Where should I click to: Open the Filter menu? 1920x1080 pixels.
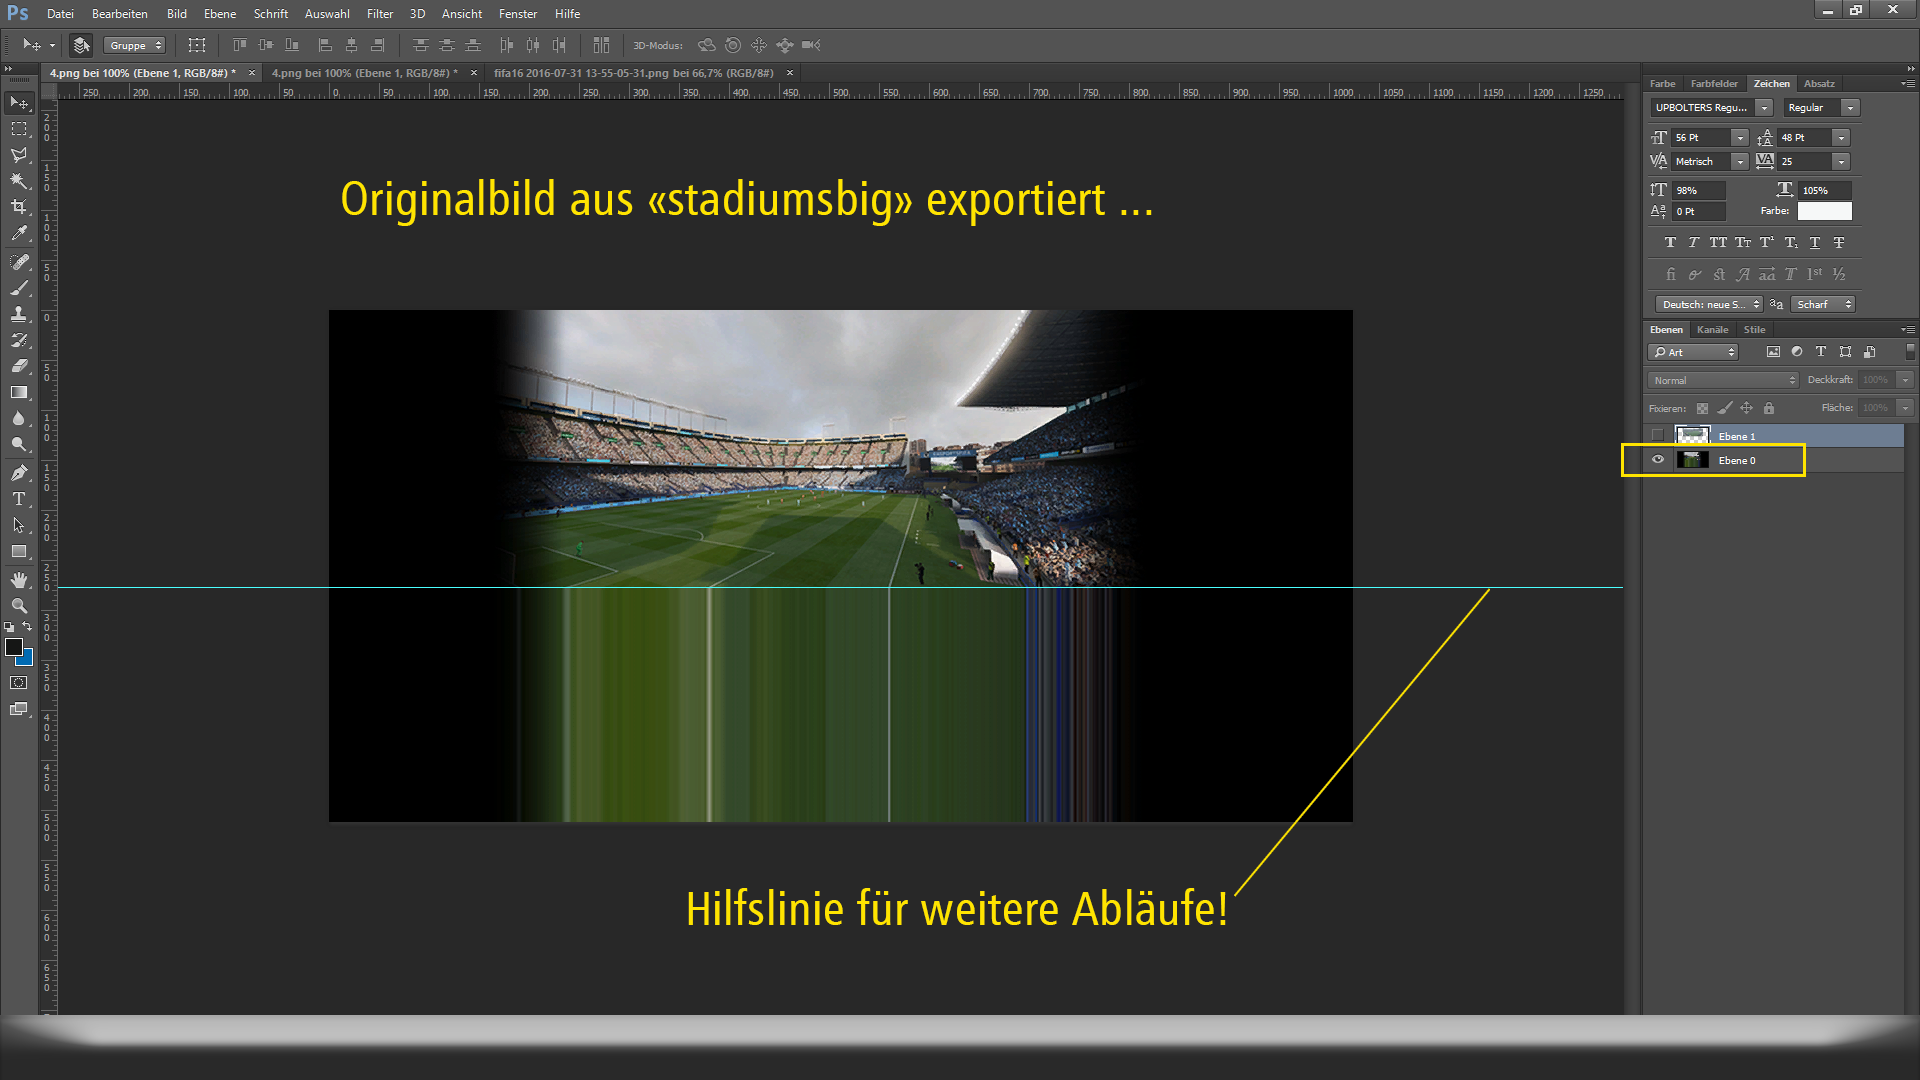click(x=380, y=14)
